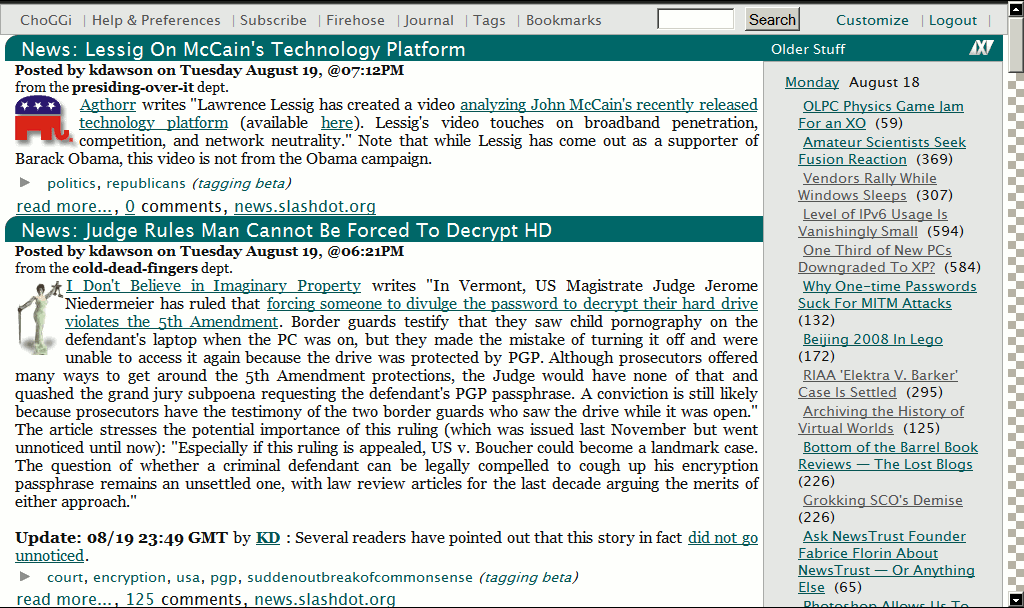
Task: Expand tags arrow next to court tag
Action: 25,576
